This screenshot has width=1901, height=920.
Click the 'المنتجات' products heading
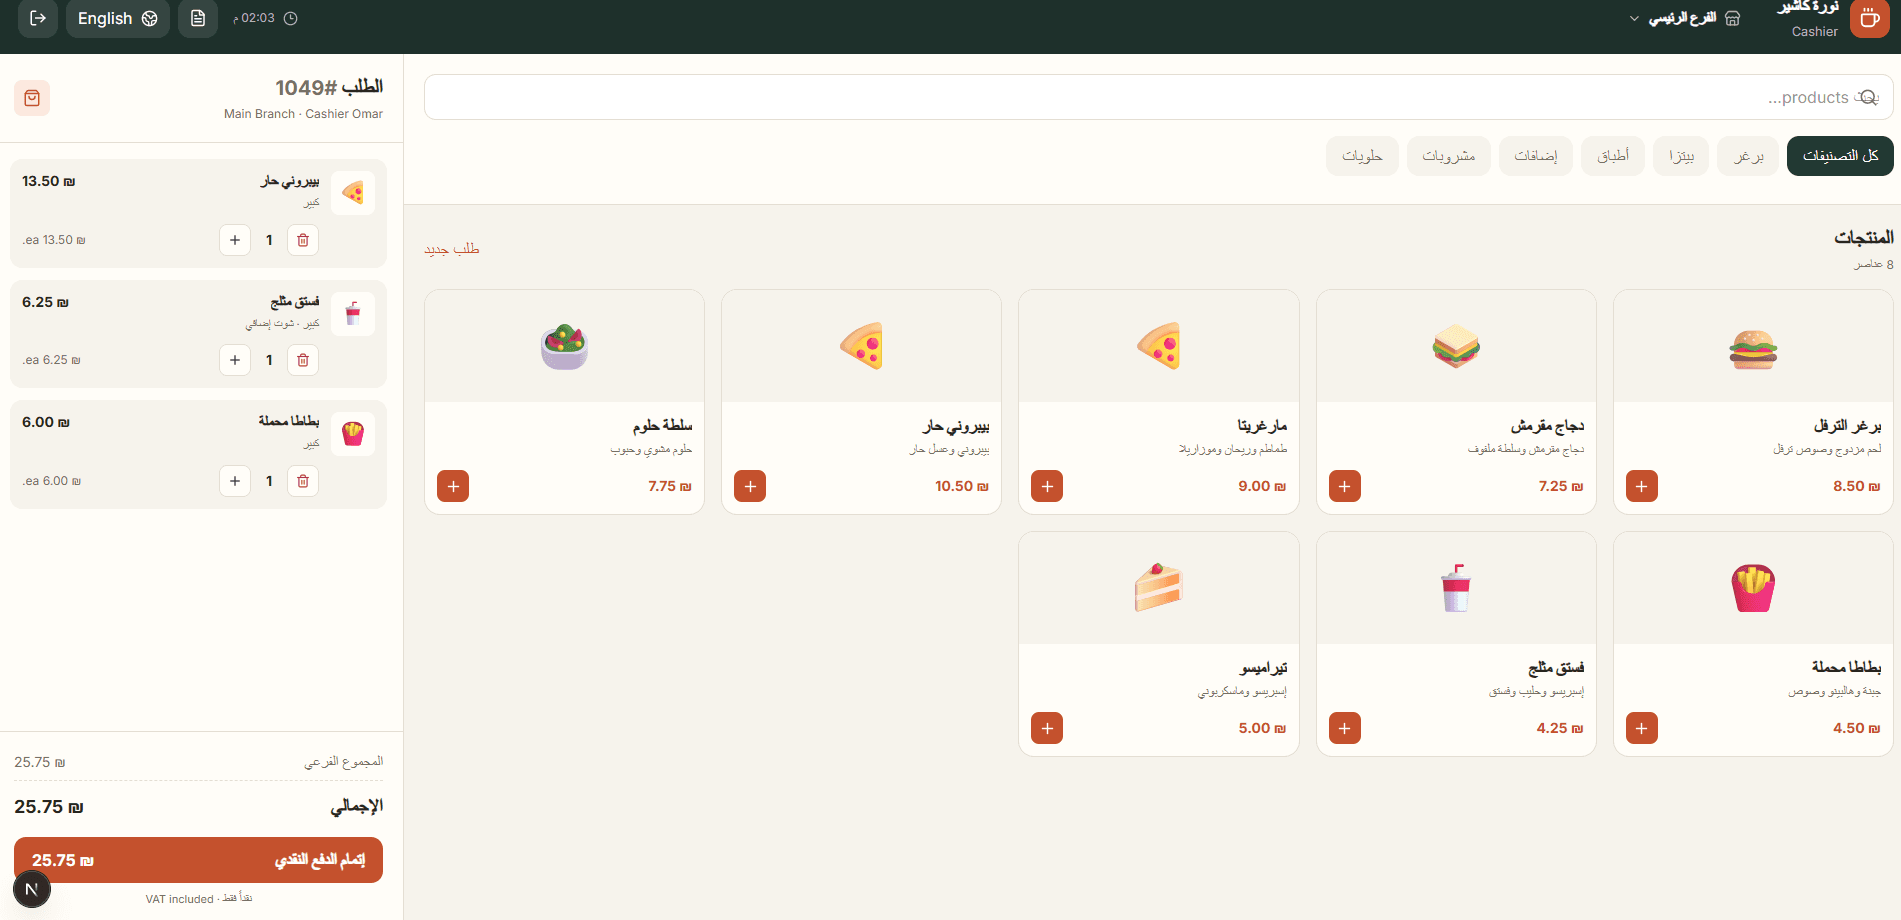(x=1864, y=238)
